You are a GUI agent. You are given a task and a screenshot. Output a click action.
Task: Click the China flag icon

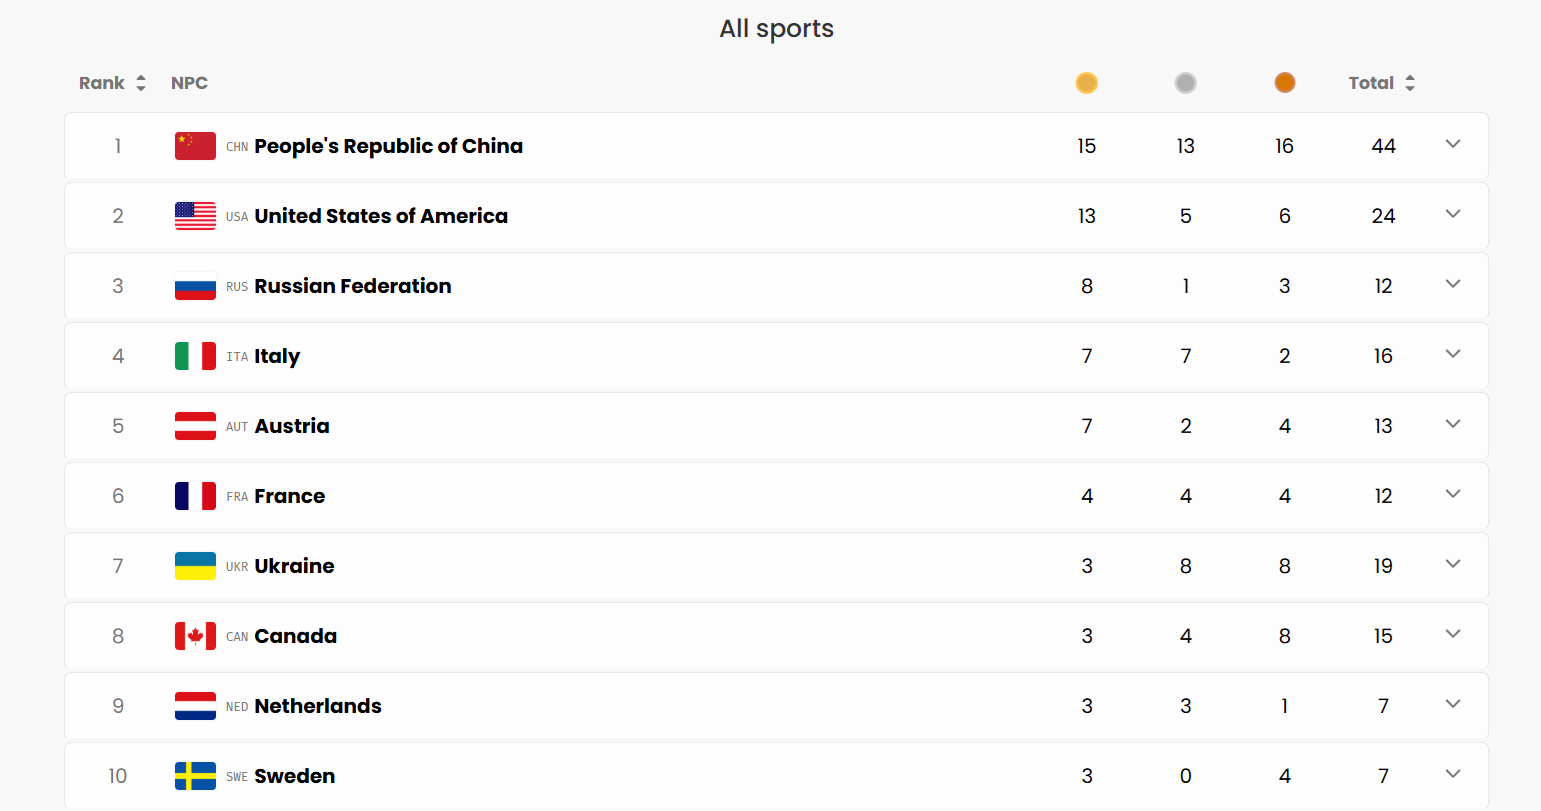[195, 146]
